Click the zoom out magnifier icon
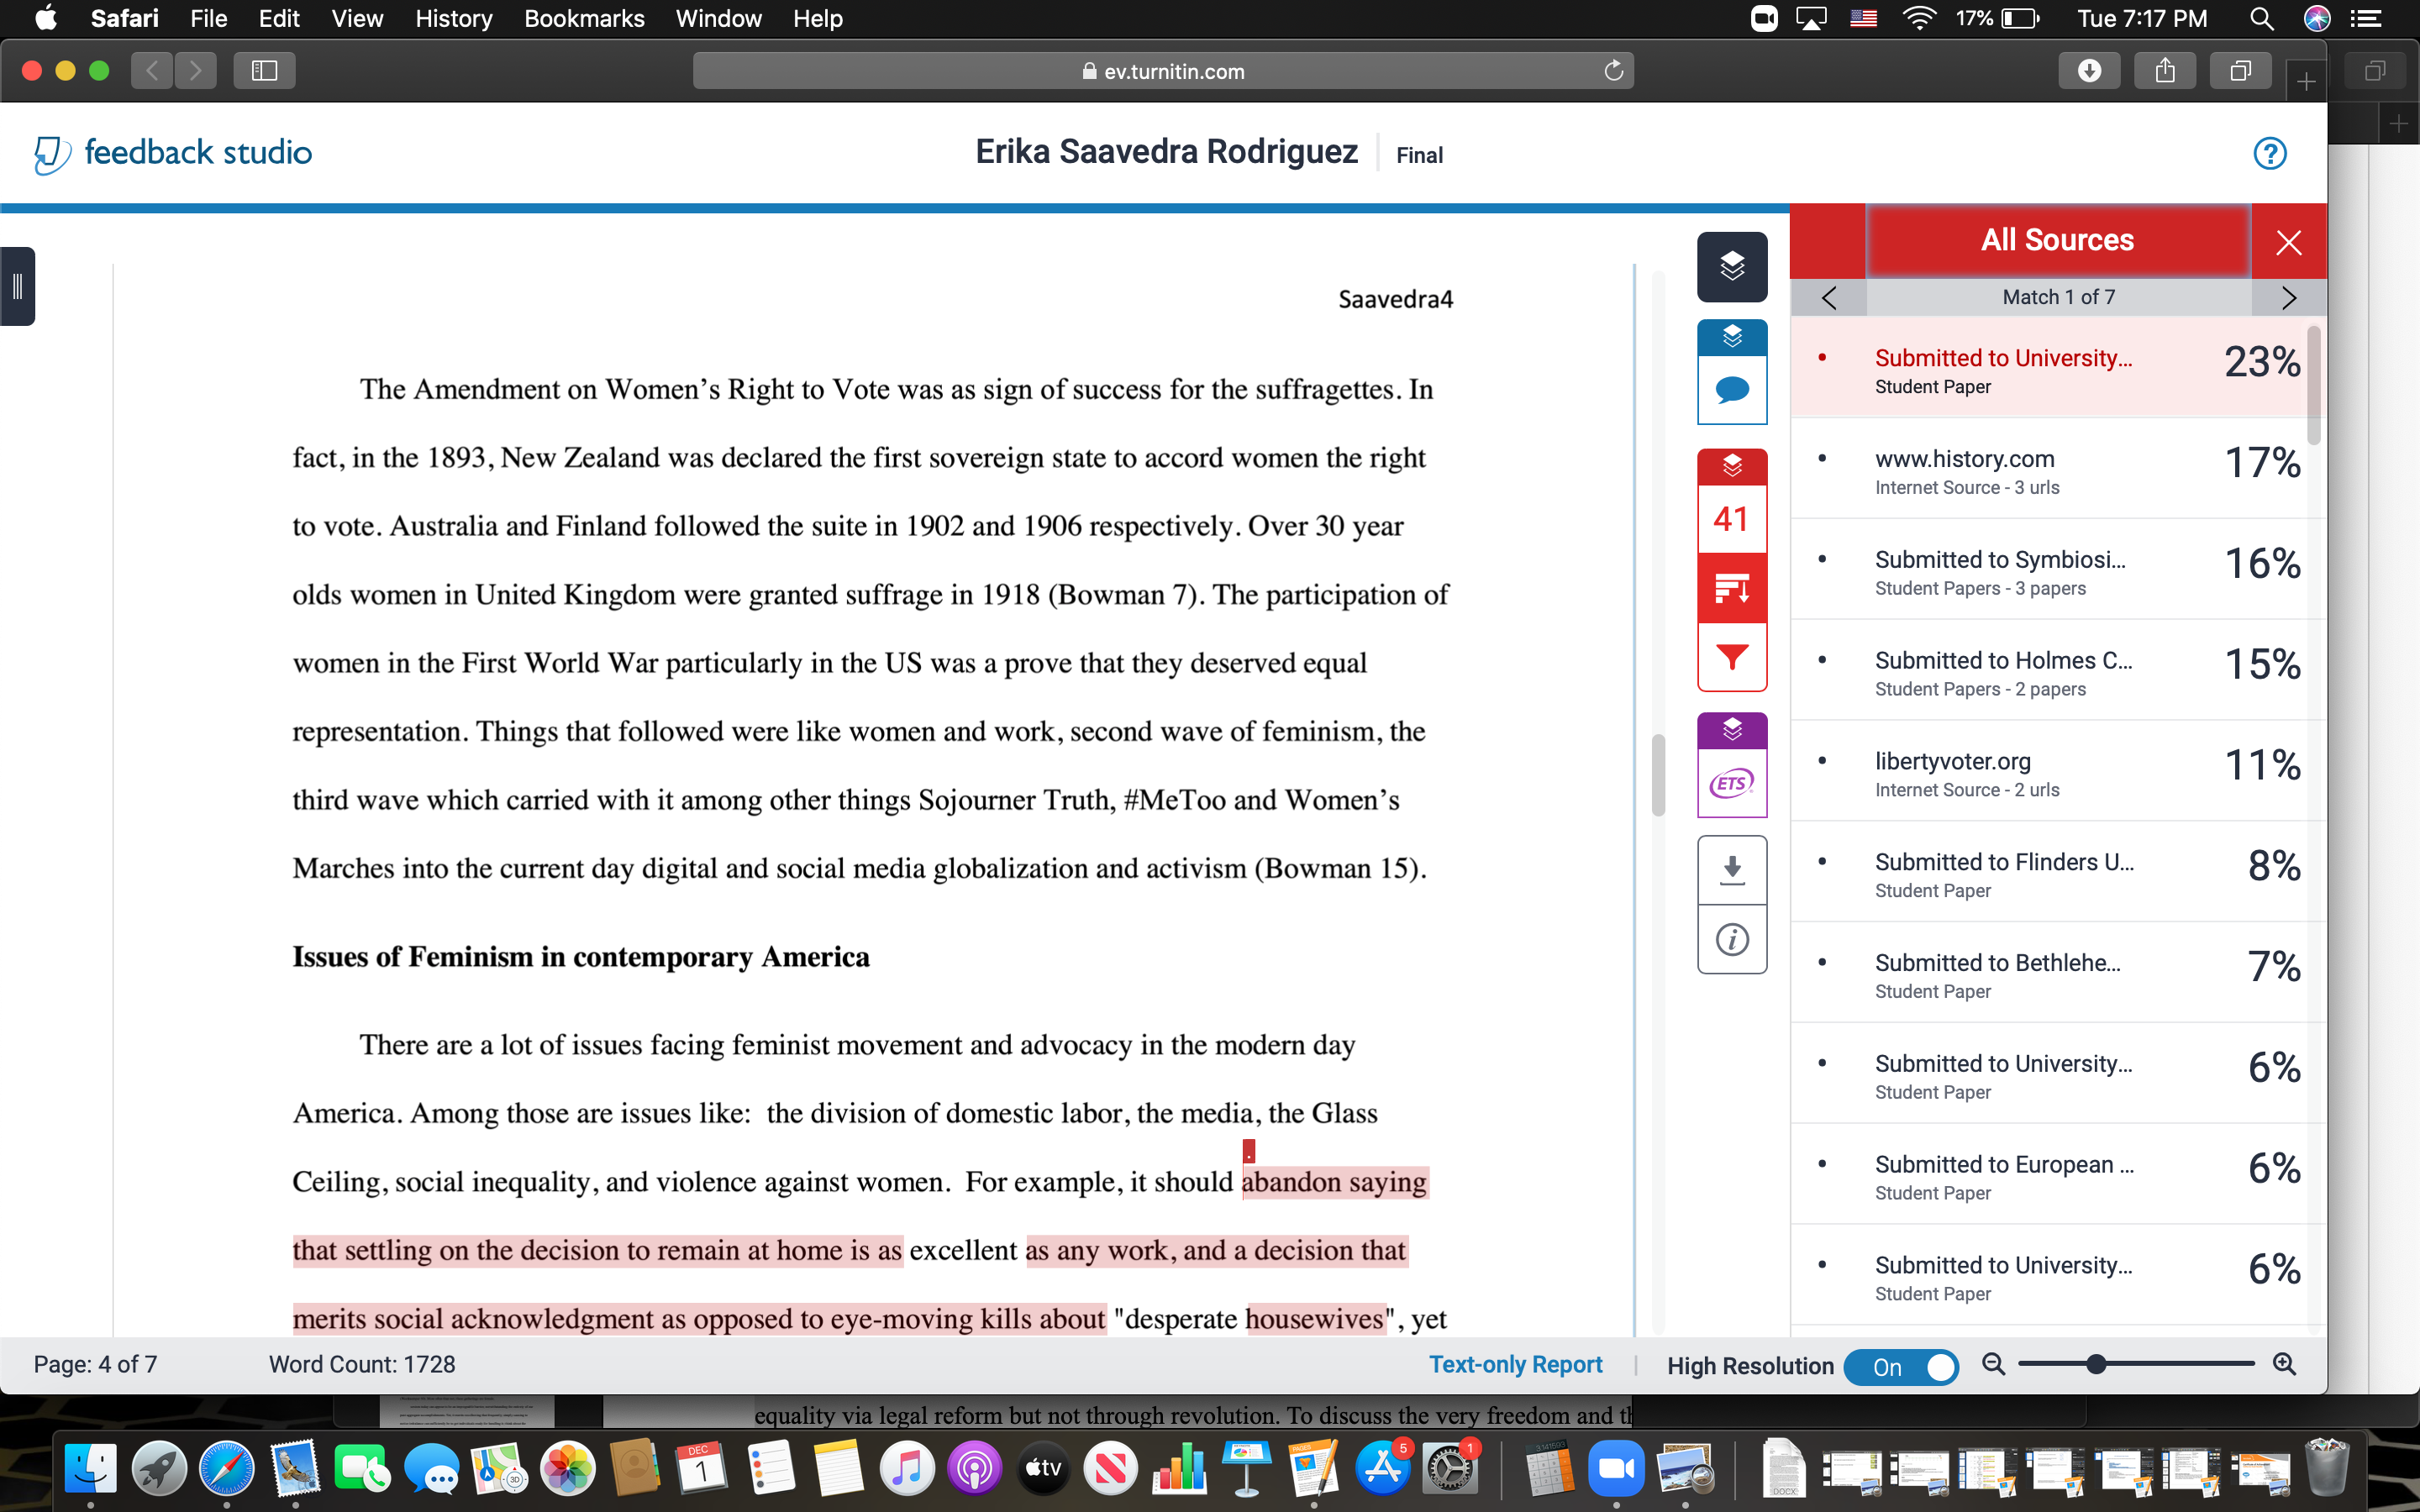This screenshot has width=2420, height=1512. pos(1993,1364)
